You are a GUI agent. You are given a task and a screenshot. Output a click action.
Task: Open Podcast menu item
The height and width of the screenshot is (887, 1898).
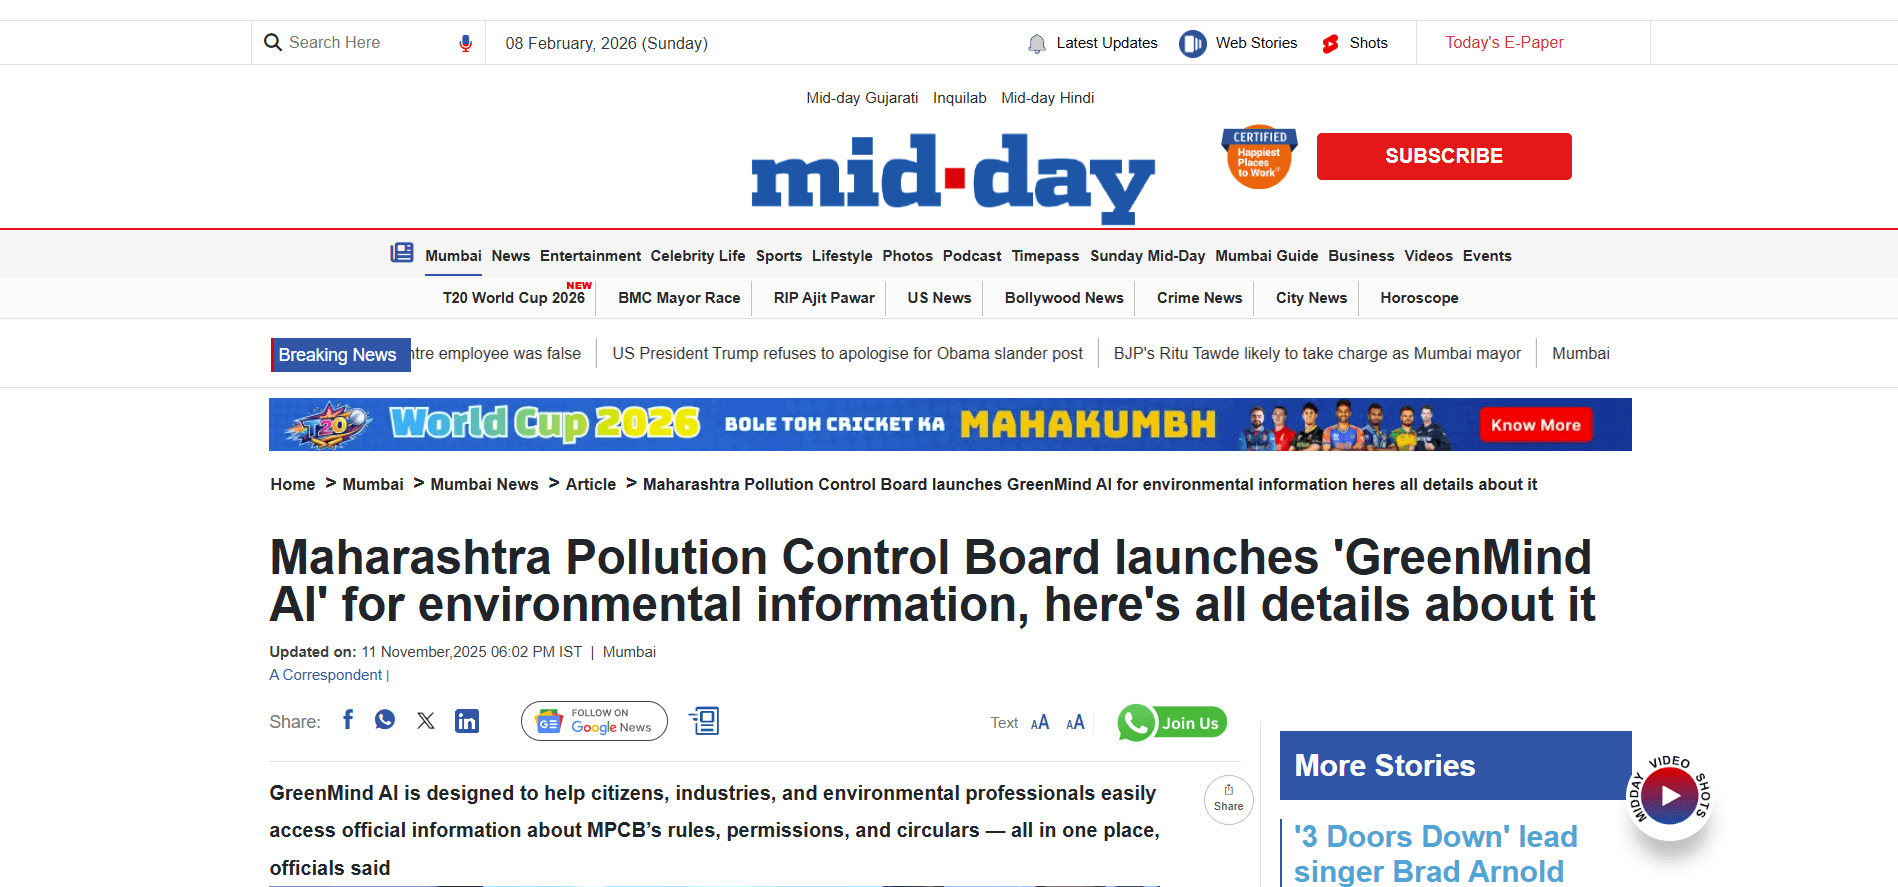click(x=972, y=256)
